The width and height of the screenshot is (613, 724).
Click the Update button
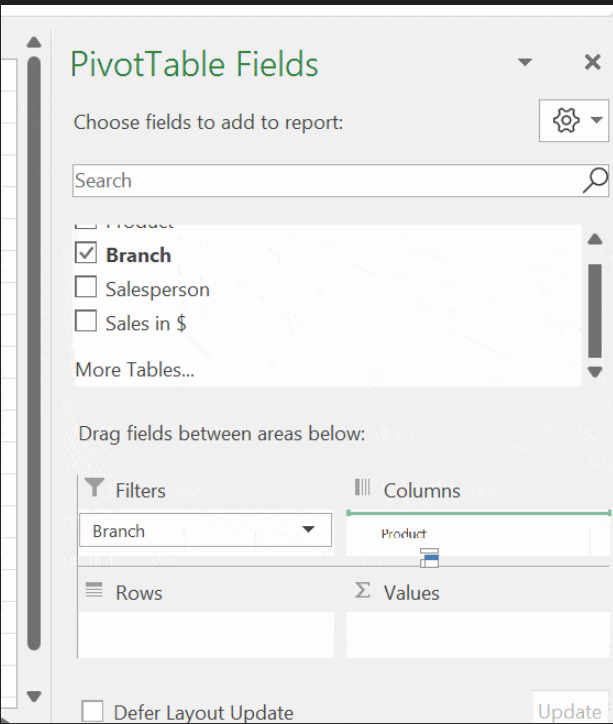coord(570,711)
